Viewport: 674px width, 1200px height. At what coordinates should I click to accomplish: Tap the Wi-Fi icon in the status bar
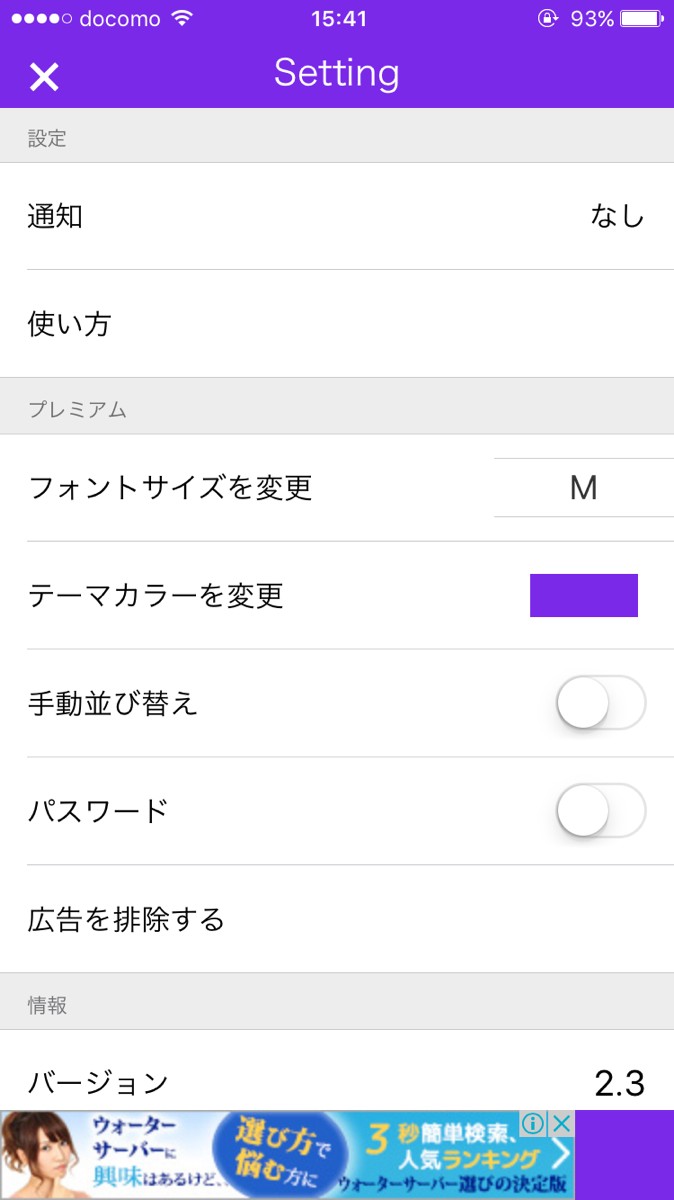pos(182,19)
